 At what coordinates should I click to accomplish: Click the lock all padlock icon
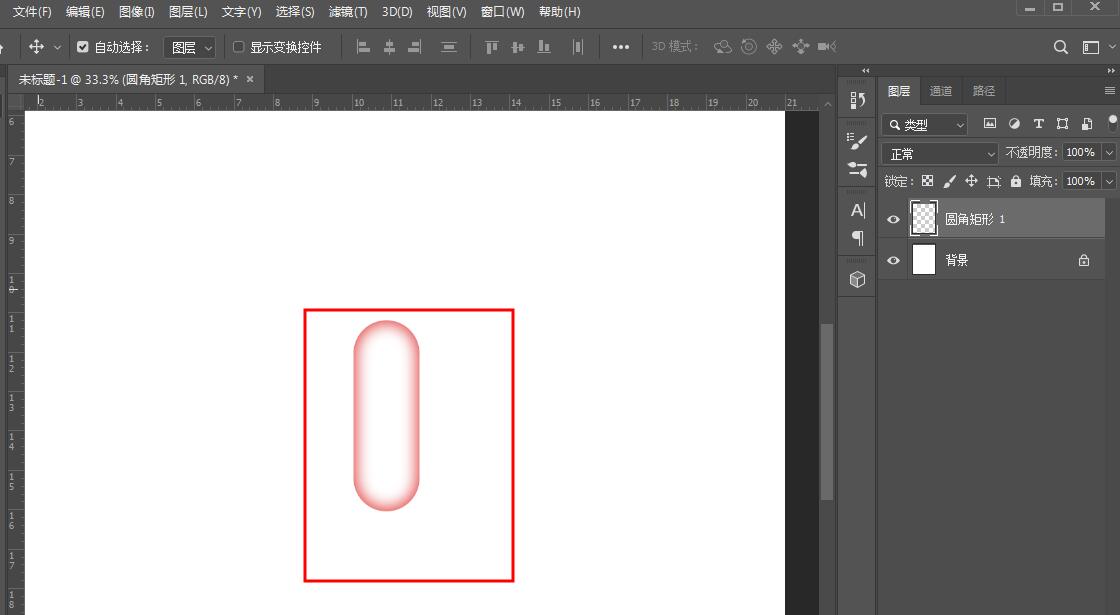[x=1015, y=181]
